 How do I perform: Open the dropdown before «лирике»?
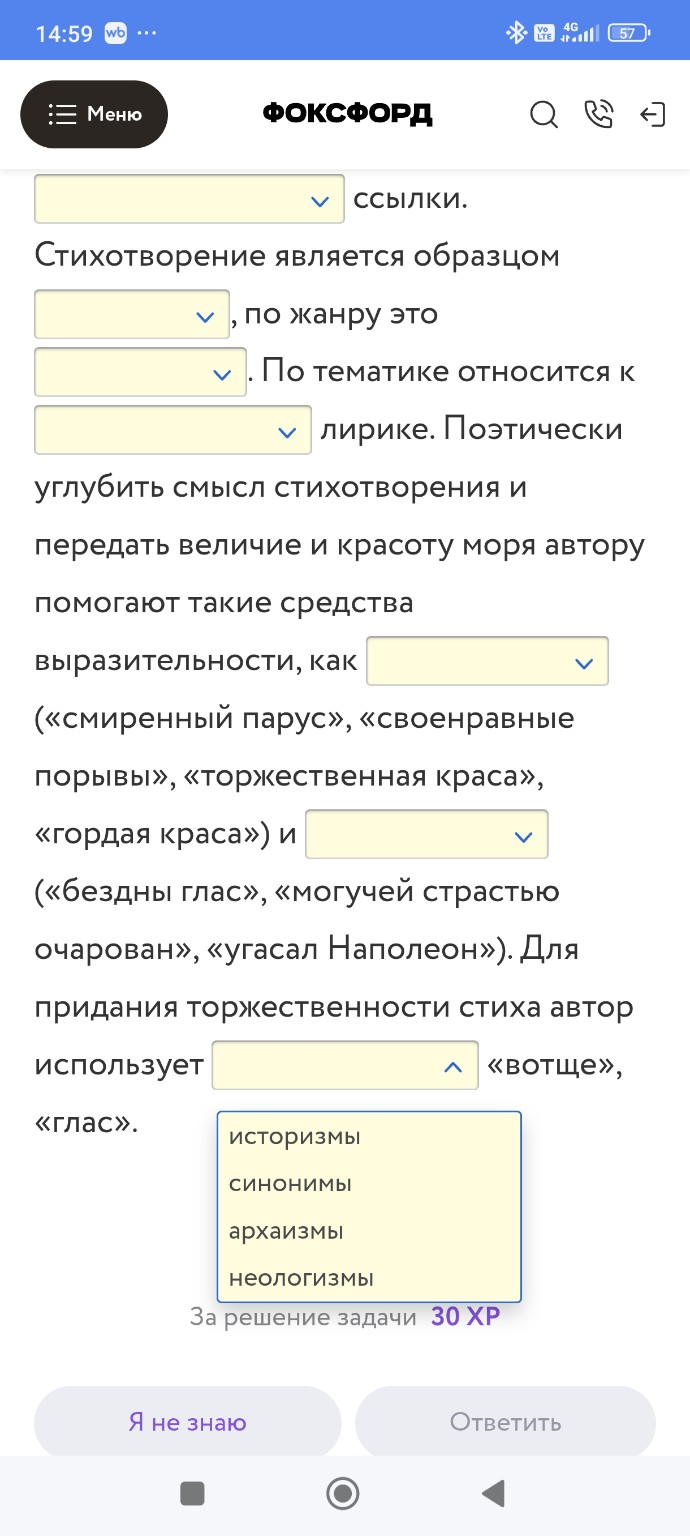[x=172, y=430]
